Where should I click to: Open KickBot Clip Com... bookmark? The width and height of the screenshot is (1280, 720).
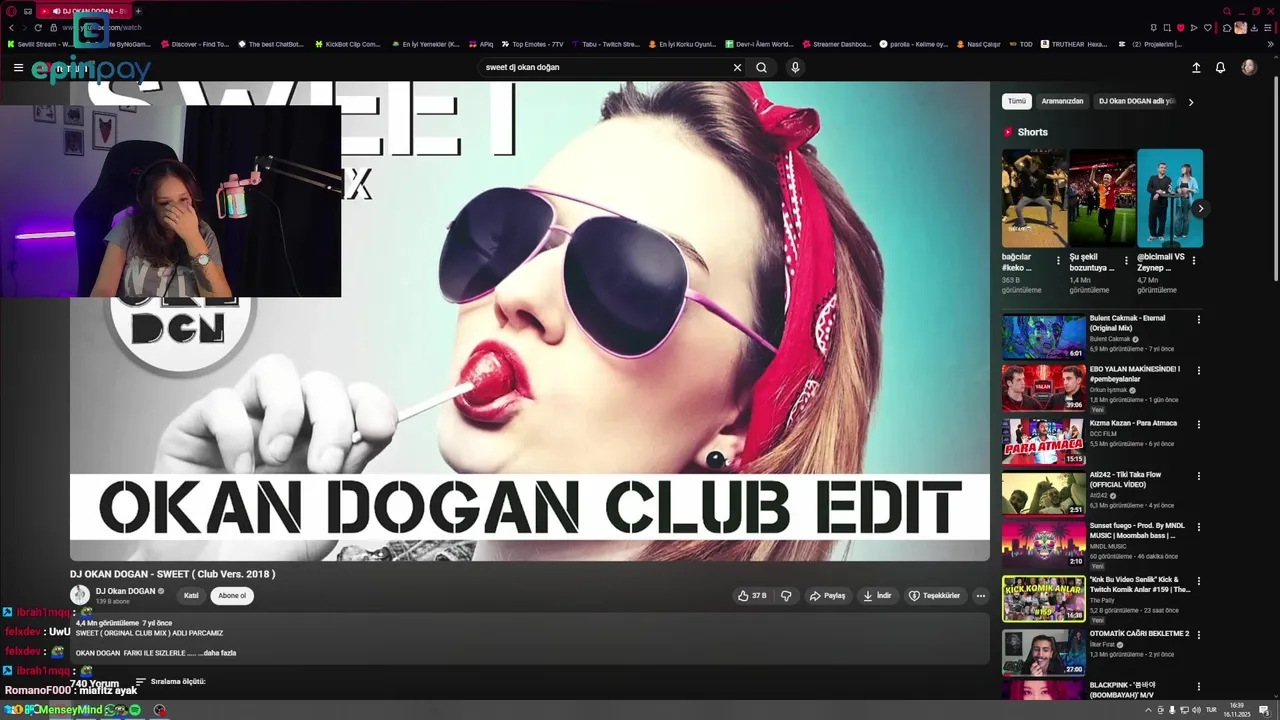coord(348,44)
